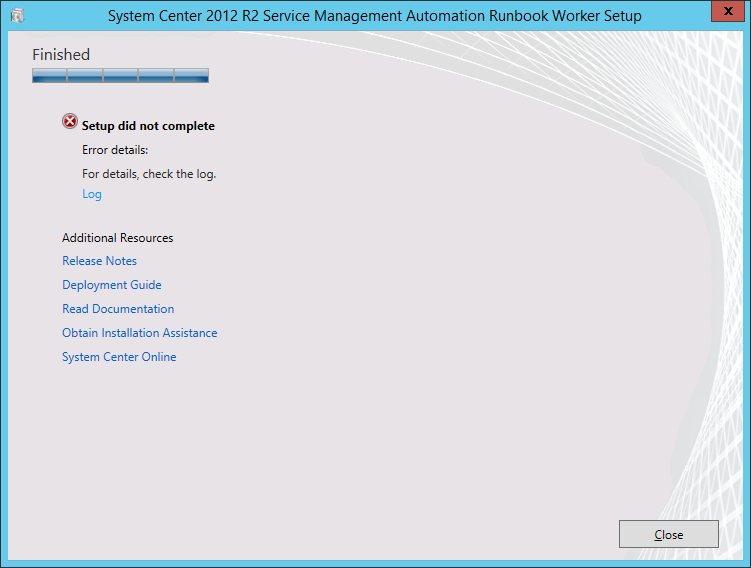Click 'Setup did not complete' text
The height and width of the screenshot is (568, 751).
148,126
